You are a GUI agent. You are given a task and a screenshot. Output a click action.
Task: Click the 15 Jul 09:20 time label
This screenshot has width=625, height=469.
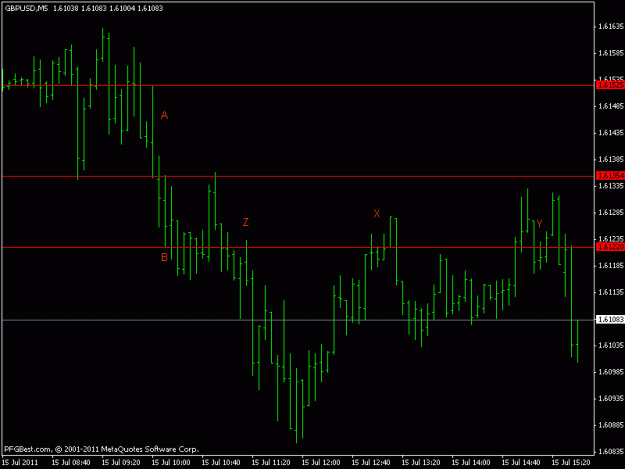(121, 463)
